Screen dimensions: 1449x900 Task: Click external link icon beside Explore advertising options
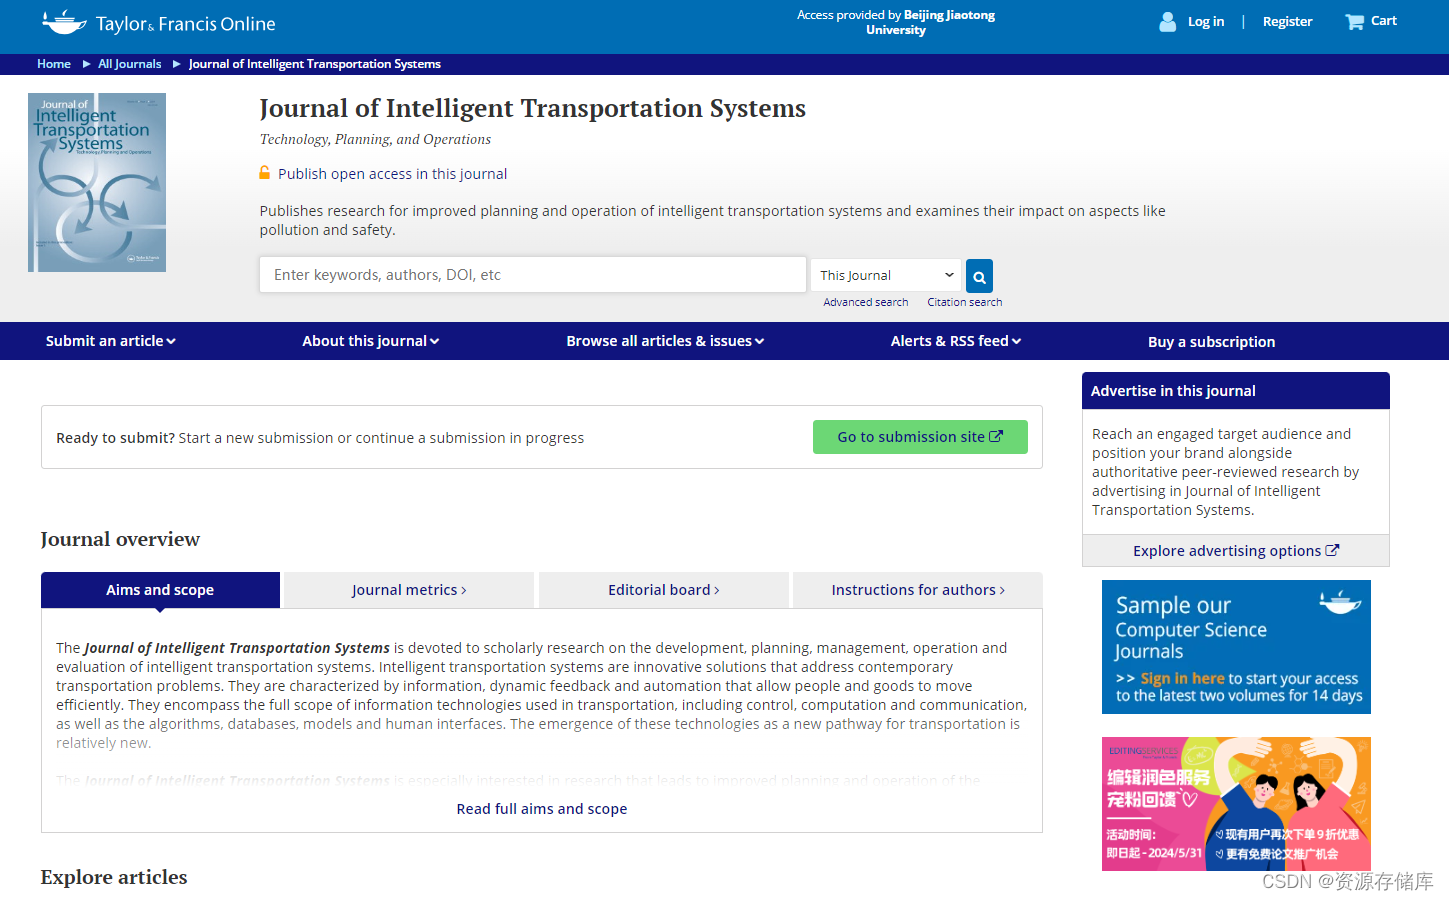pos(1332,550)
